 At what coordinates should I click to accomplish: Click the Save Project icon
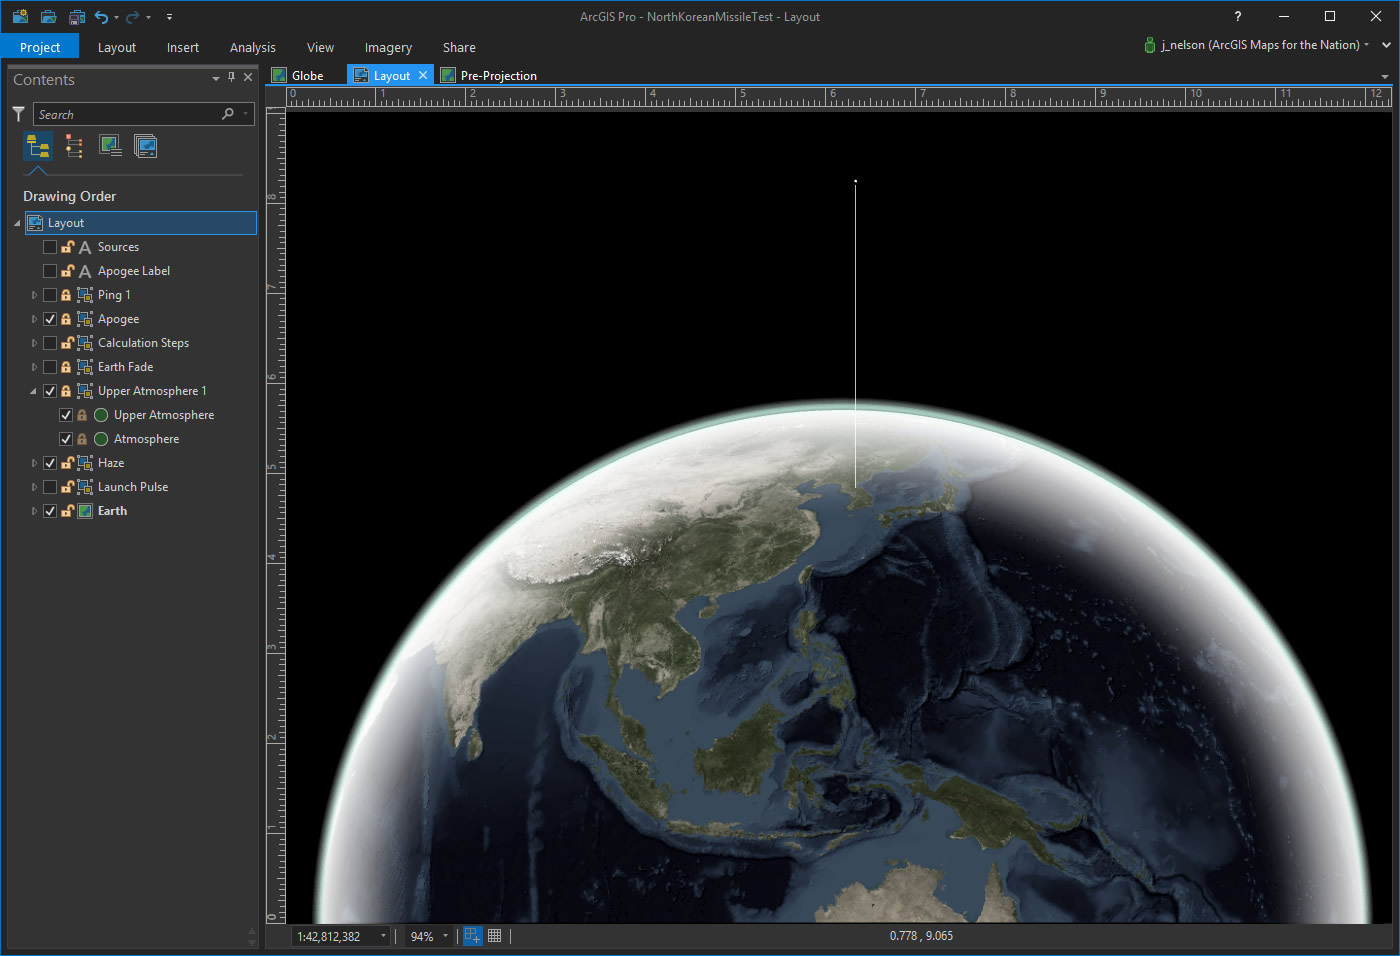click(76, 17)
